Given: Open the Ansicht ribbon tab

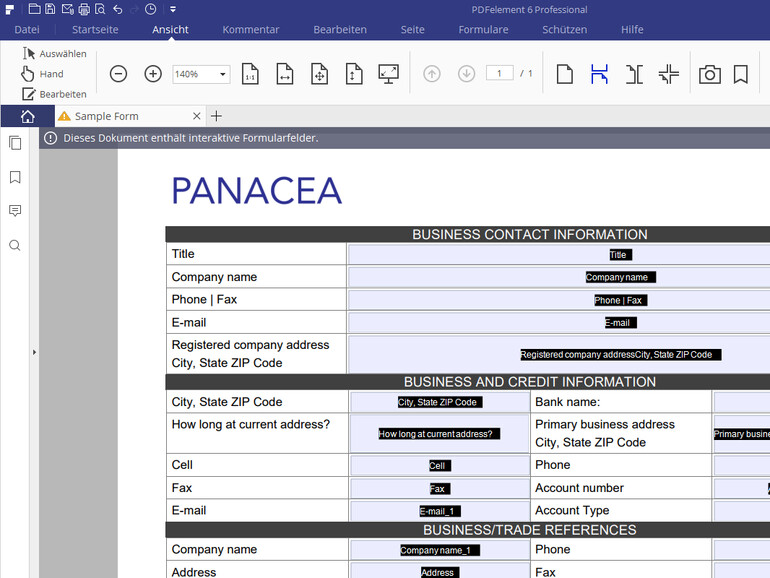Looking at the screenshot, I should 170,29.
